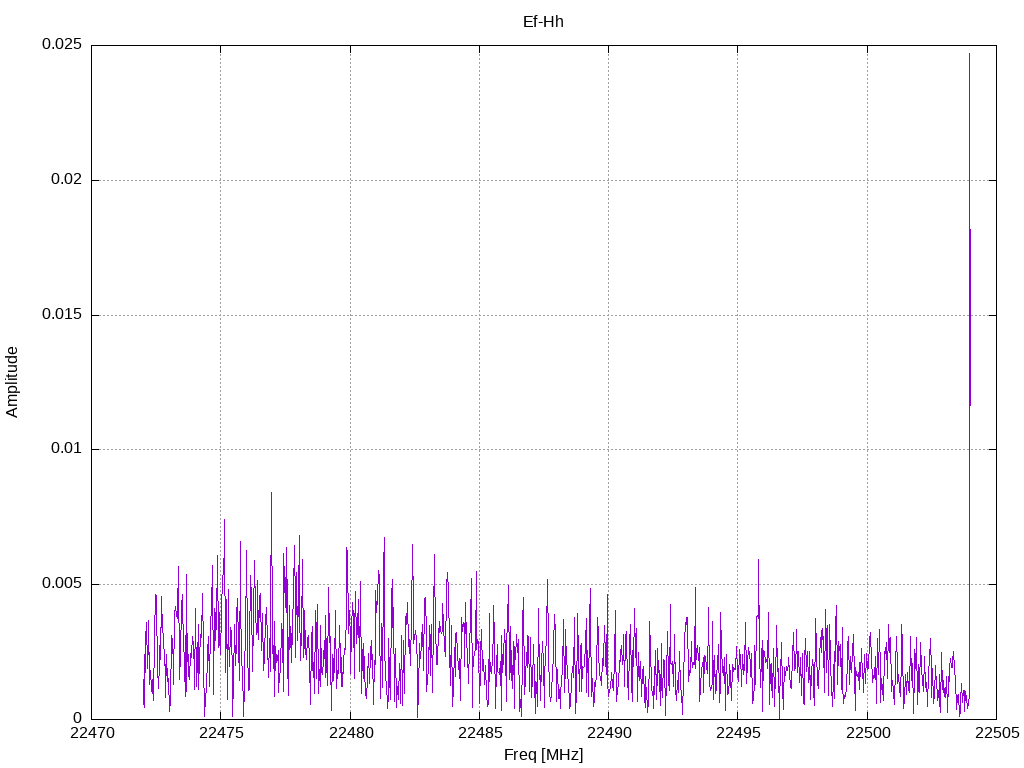Click the y-axis tick label 0.005

click(x=62, y=583)
